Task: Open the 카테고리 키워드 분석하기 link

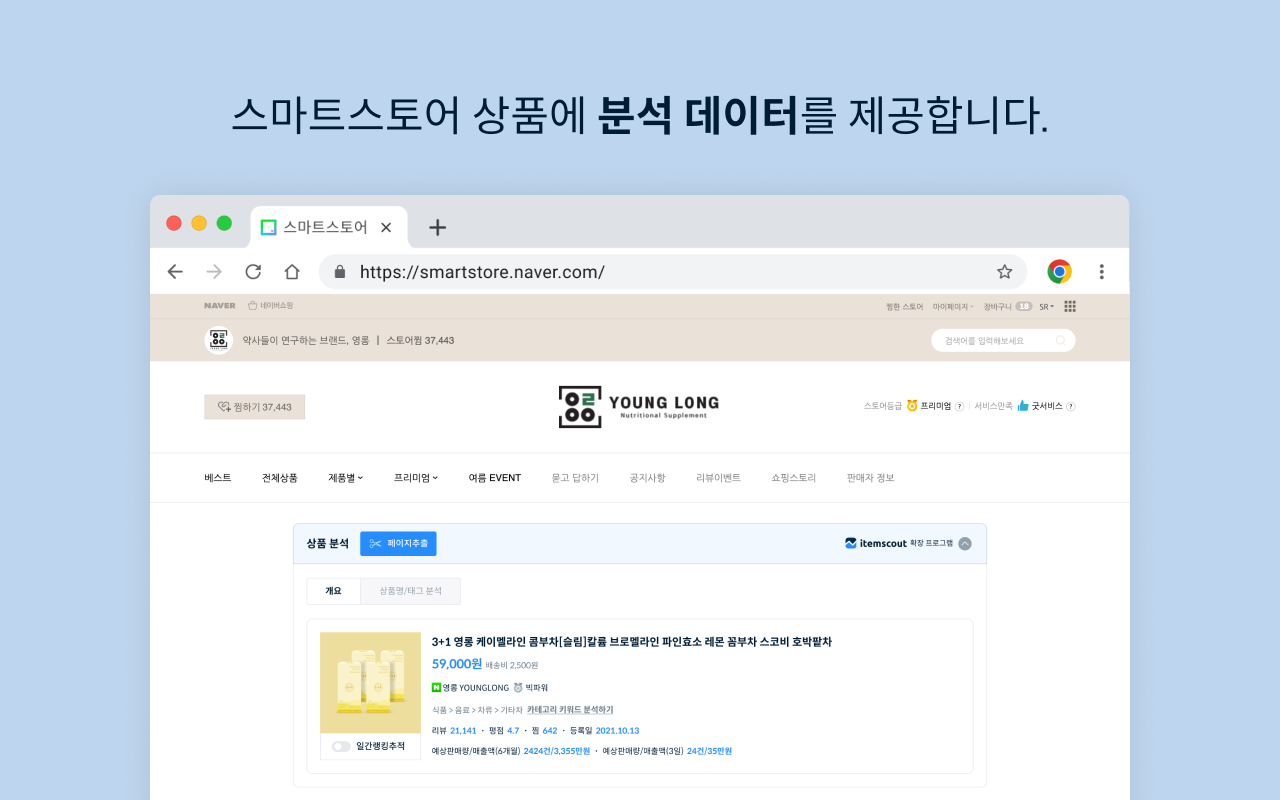Action: pyautogui.click(x=570, y=709)
